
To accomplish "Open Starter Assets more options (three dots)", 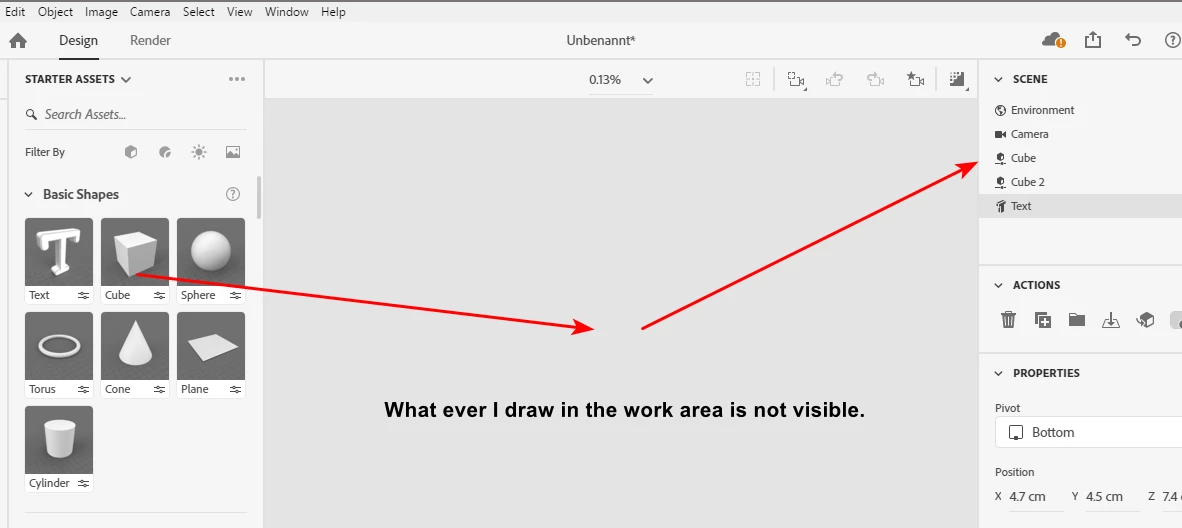I will [237, 79].
